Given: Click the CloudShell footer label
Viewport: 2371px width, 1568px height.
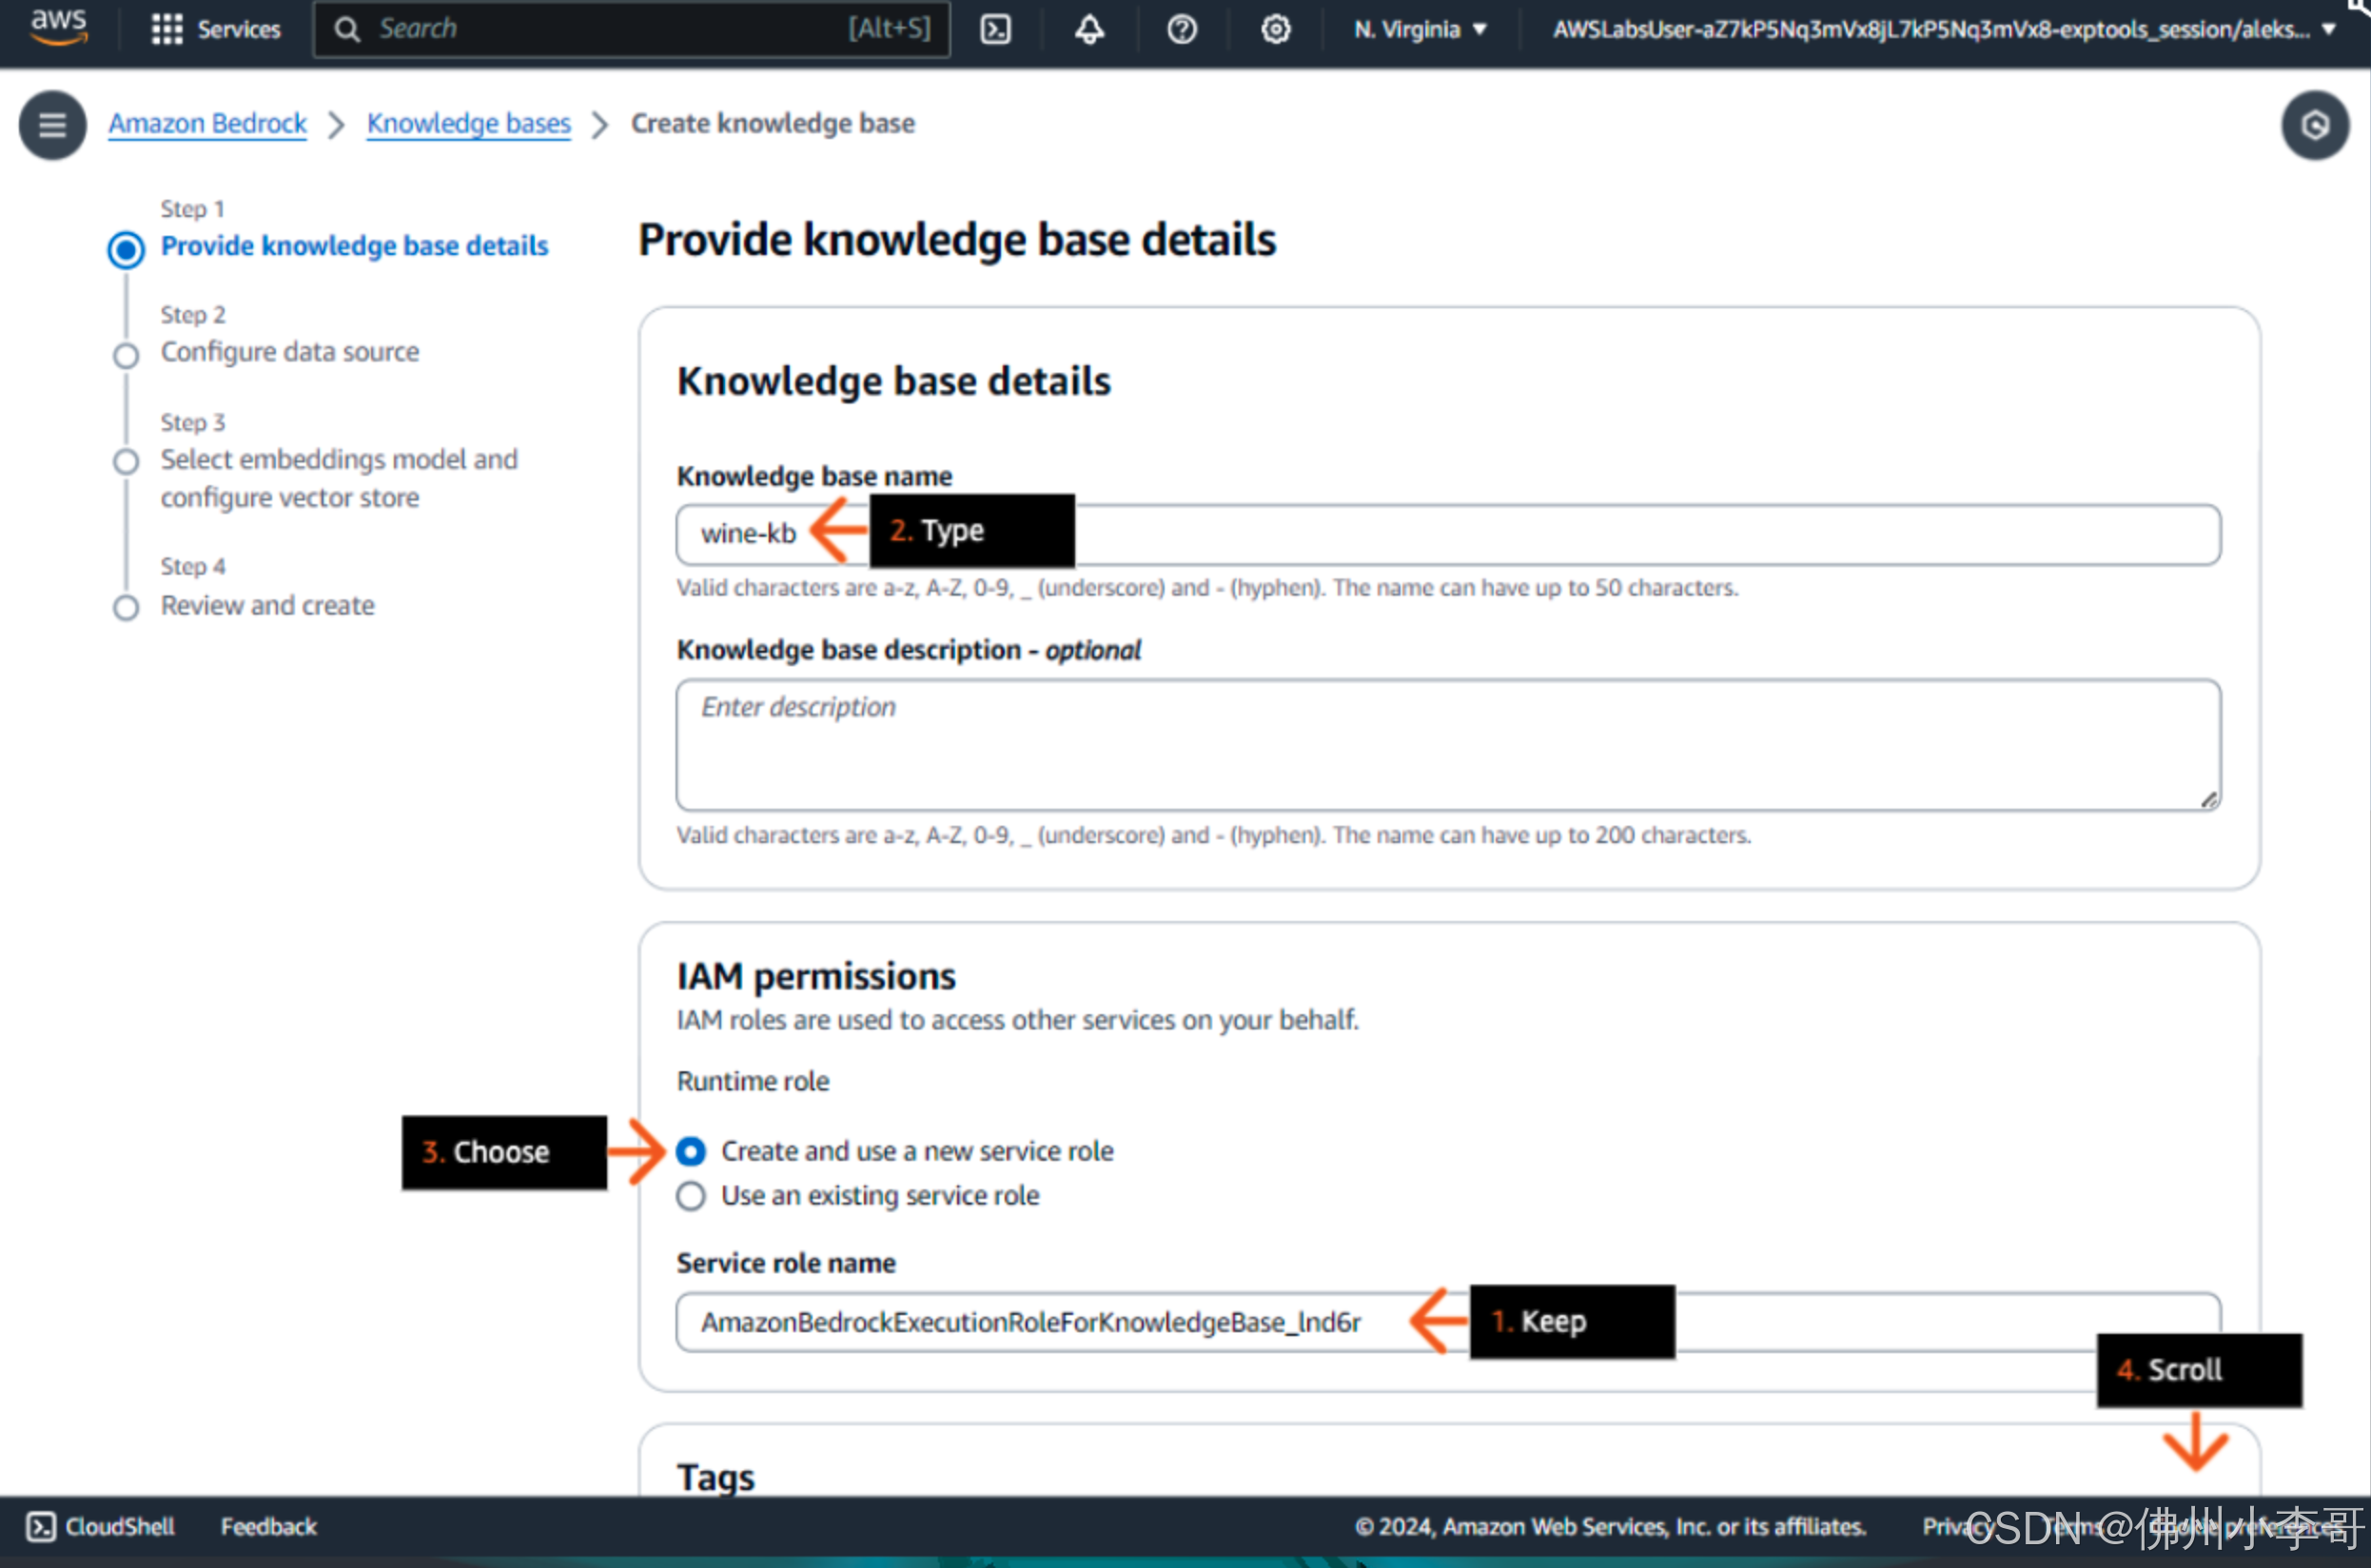Looking at the screenshot, I should [x=120, y=1526].
